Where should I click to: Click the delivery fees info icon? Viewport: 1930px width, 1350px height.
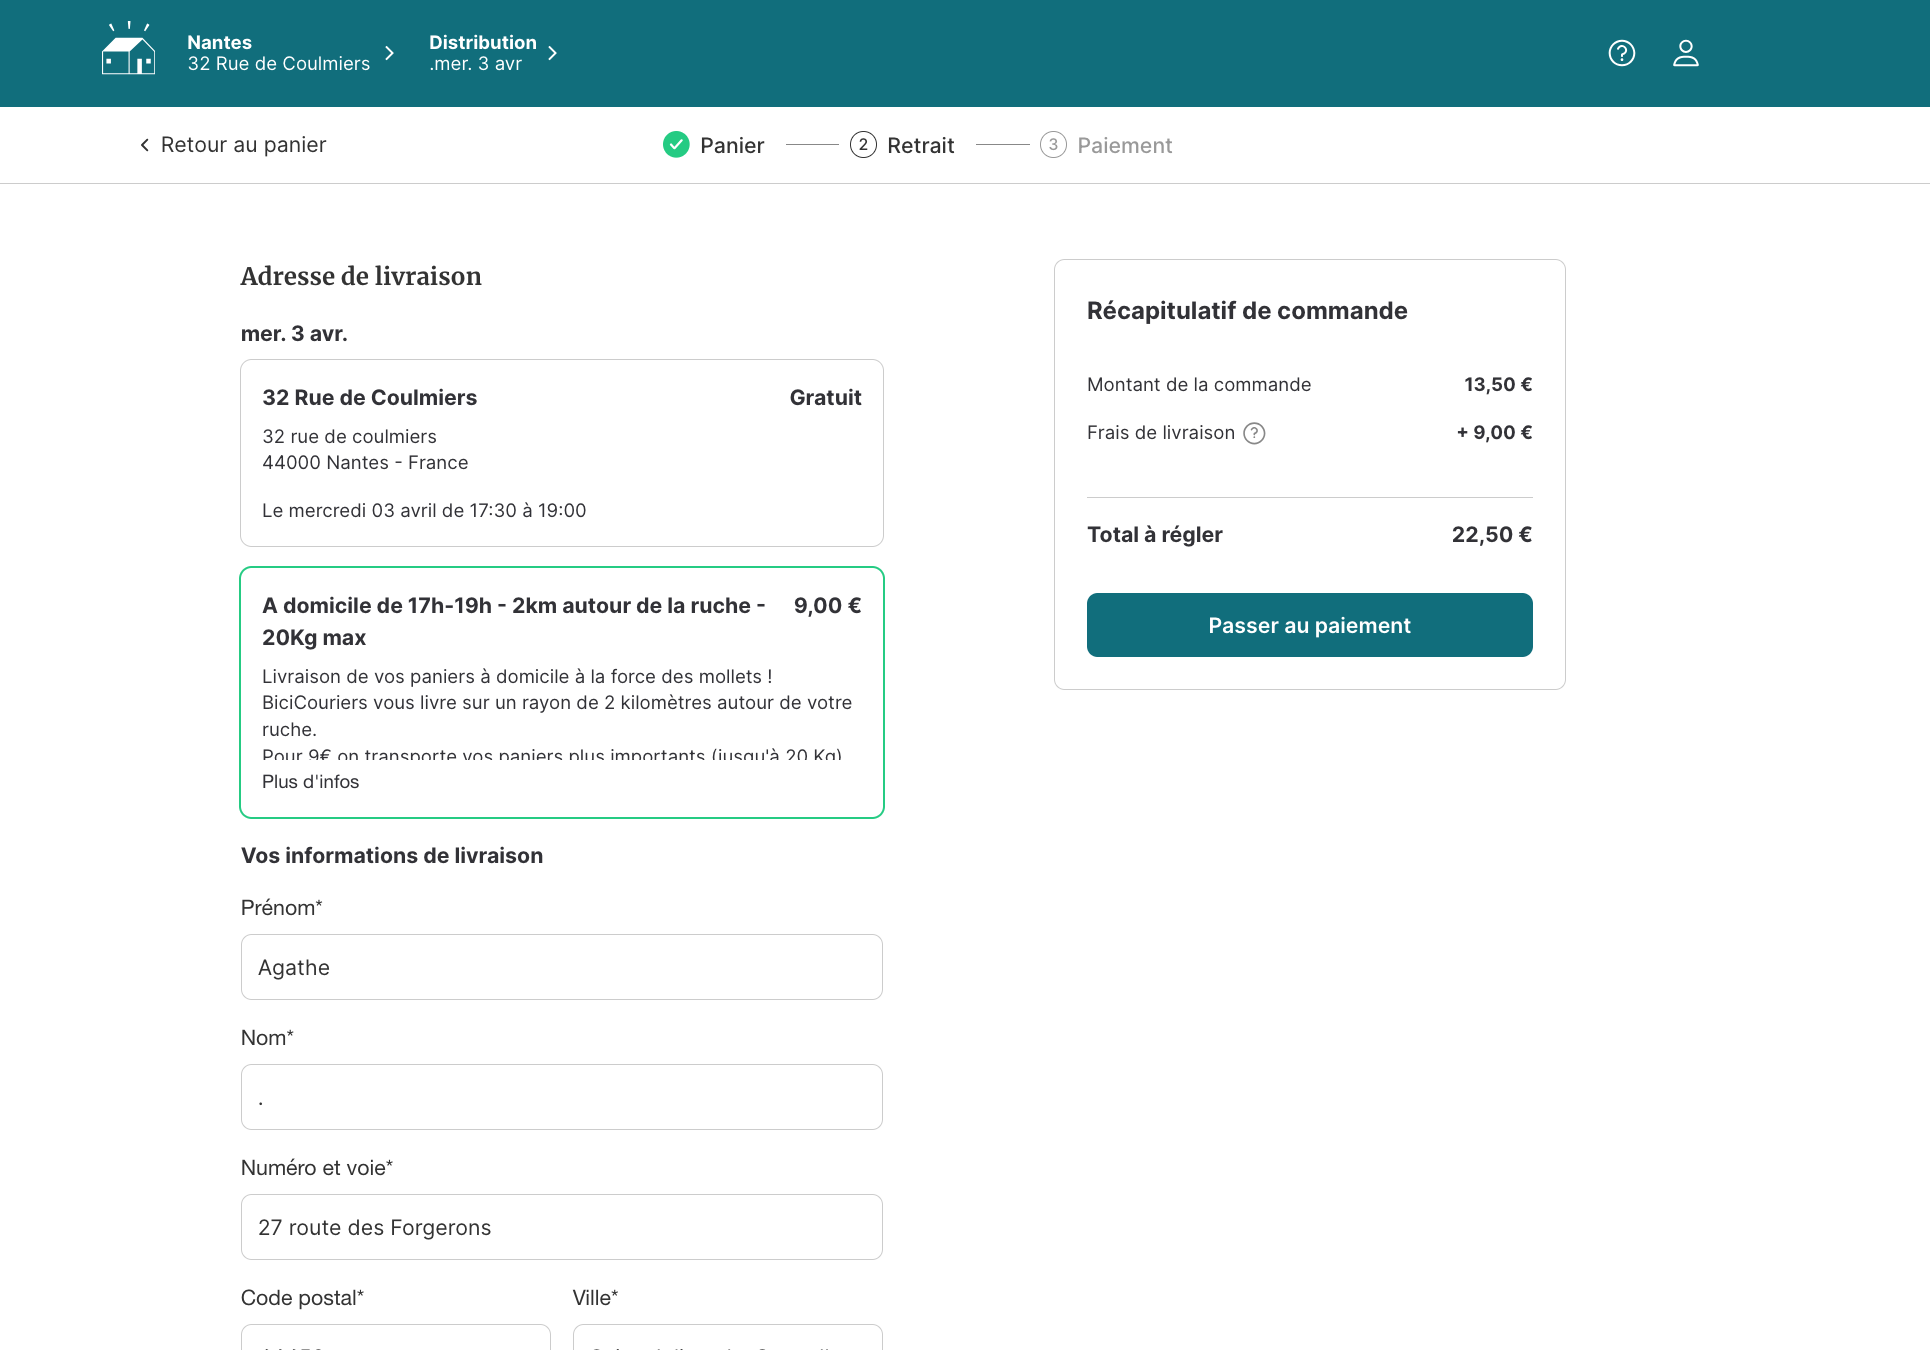[x=1254, y=433]
